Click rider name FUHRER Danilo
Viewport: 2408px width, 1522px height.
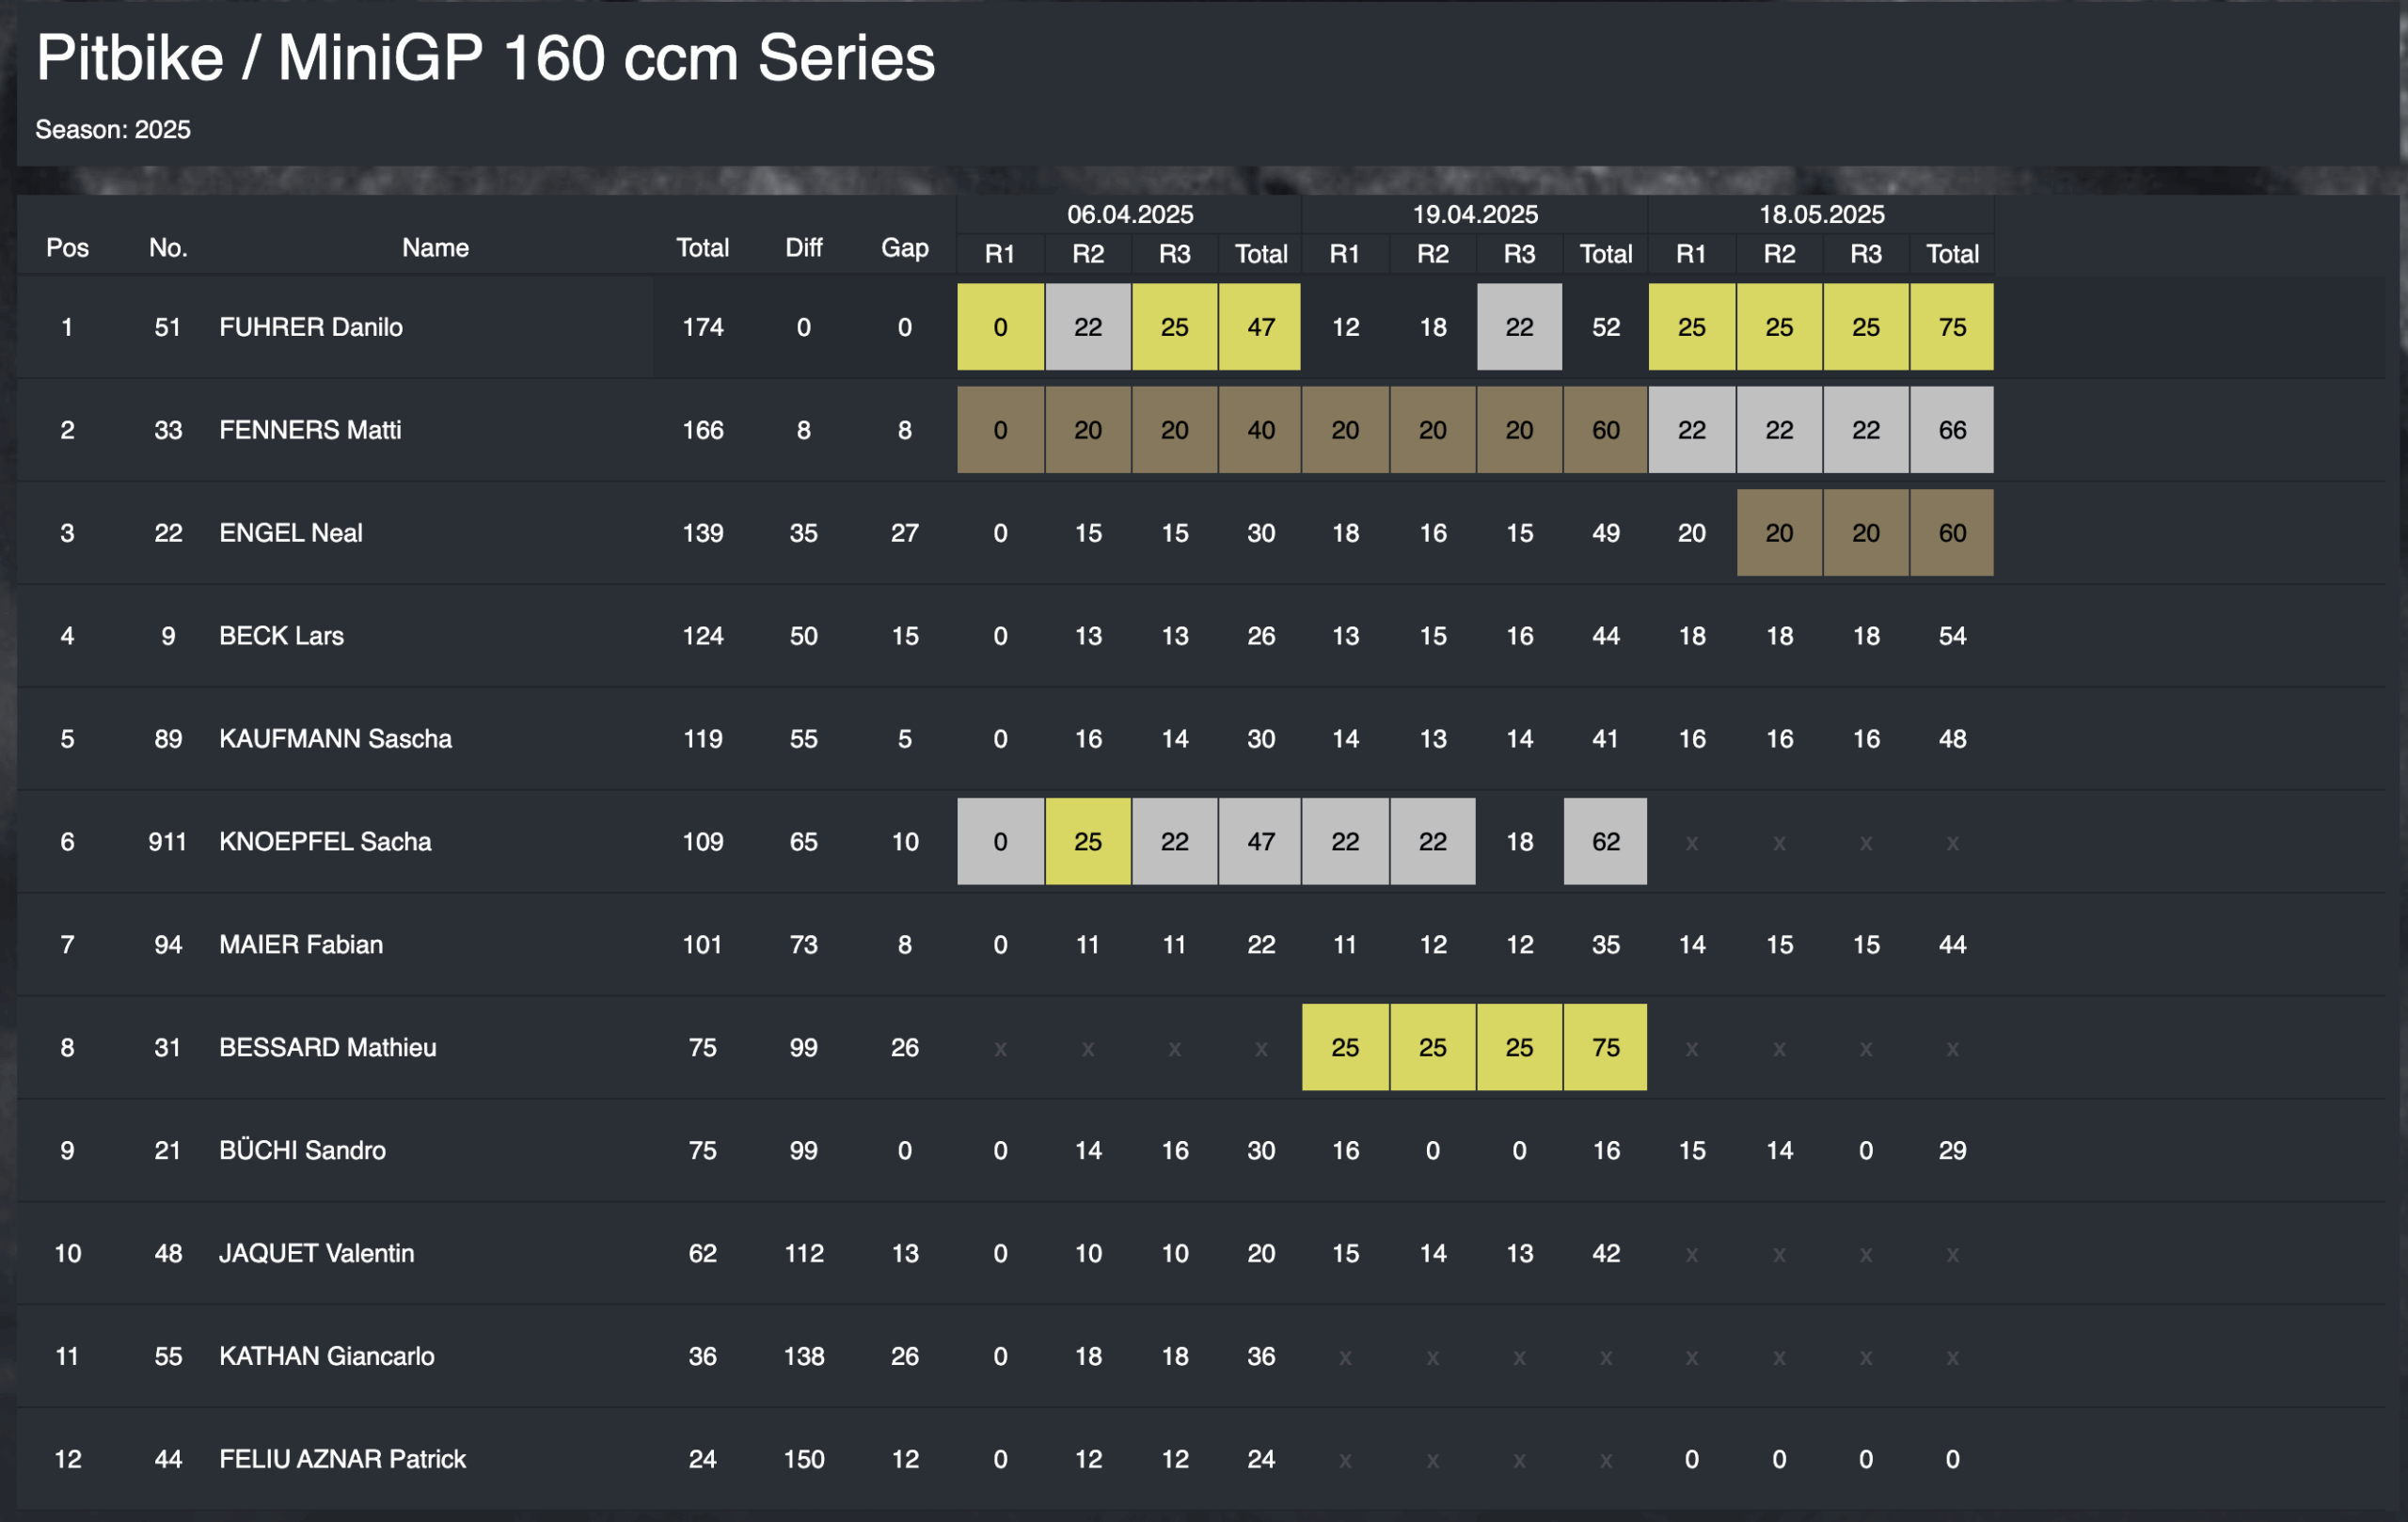(x=311, y=327)
